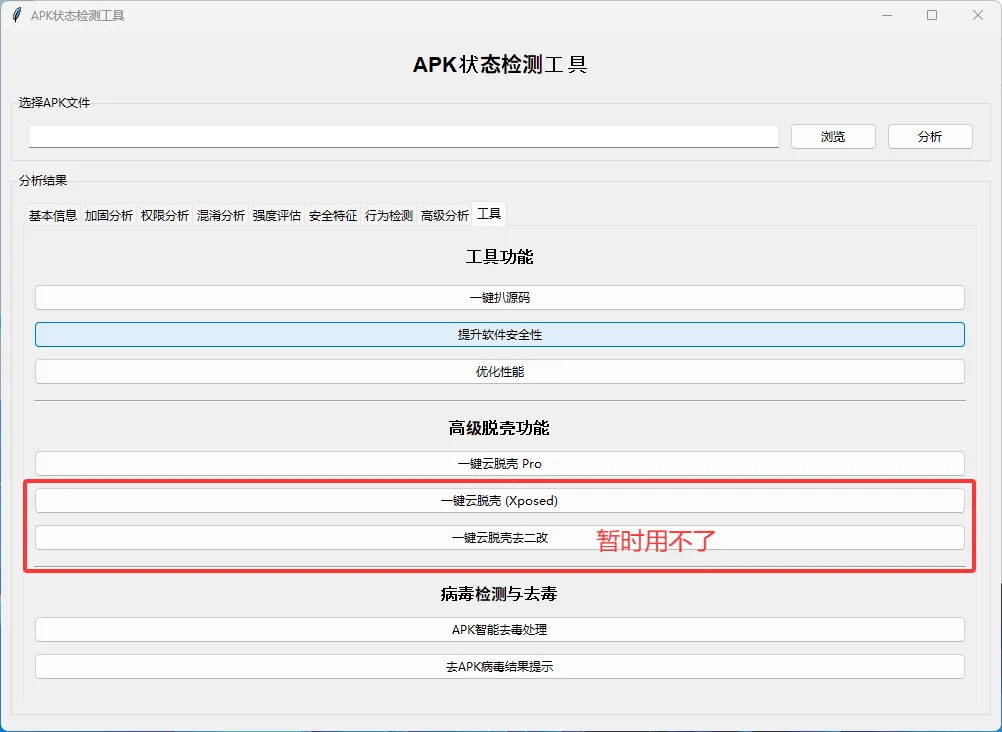Click inside the APK file path input field
Viewport: 1002px width, 732px height.
400,136
